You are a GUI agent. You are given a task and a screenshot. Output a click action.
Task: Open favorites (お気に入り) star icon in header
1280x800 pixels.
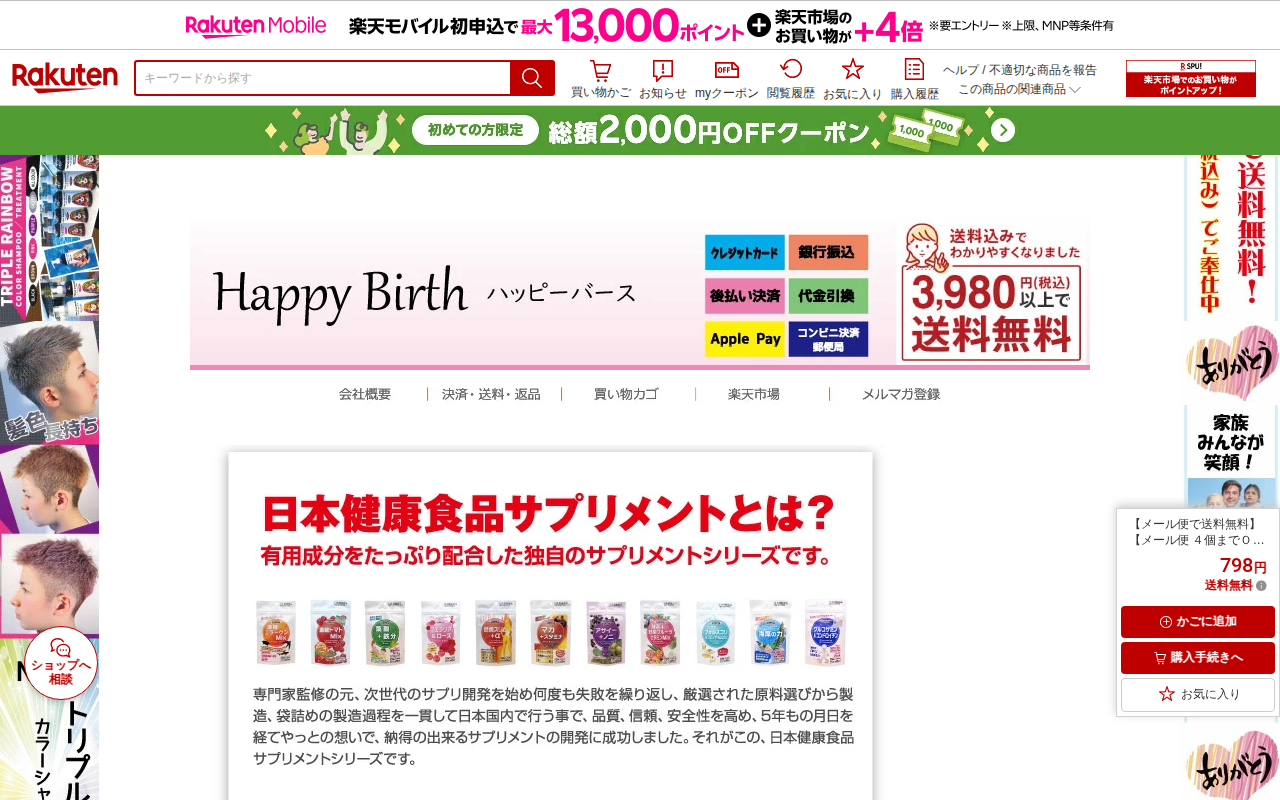pos(852,80)
